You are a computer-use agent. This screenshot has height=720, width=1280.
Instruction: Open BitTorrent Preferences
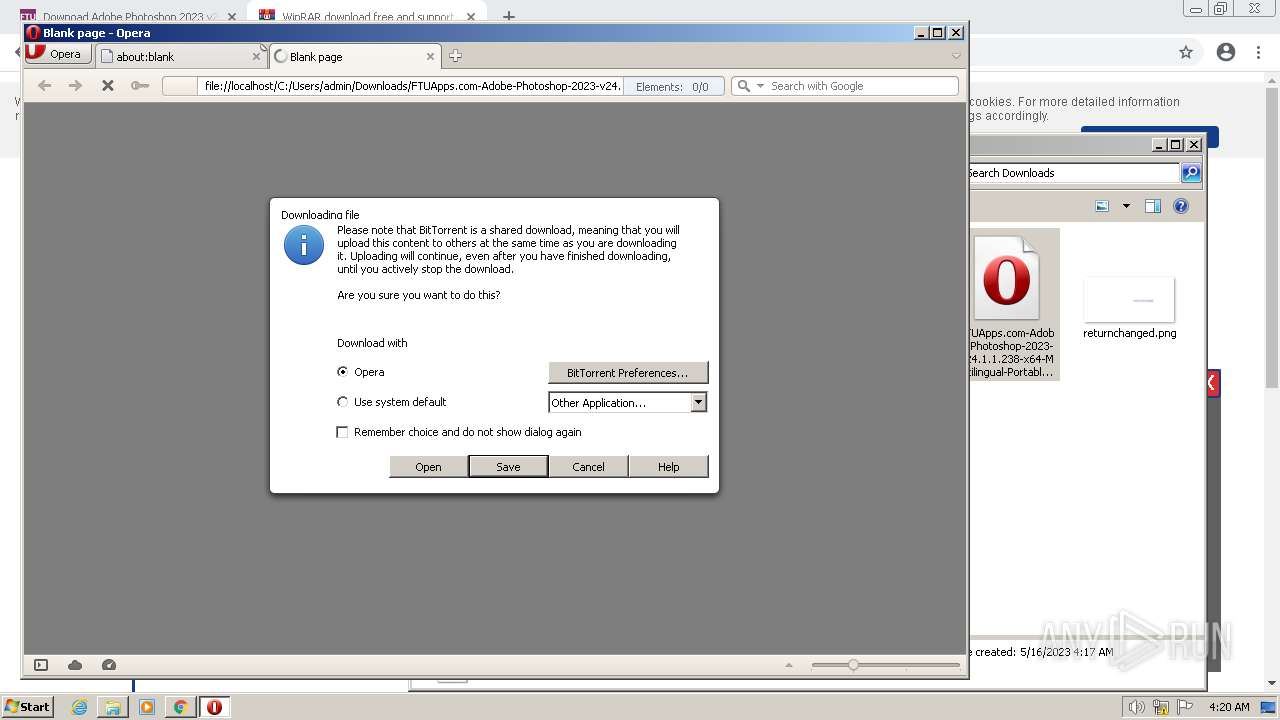[628, 373]
